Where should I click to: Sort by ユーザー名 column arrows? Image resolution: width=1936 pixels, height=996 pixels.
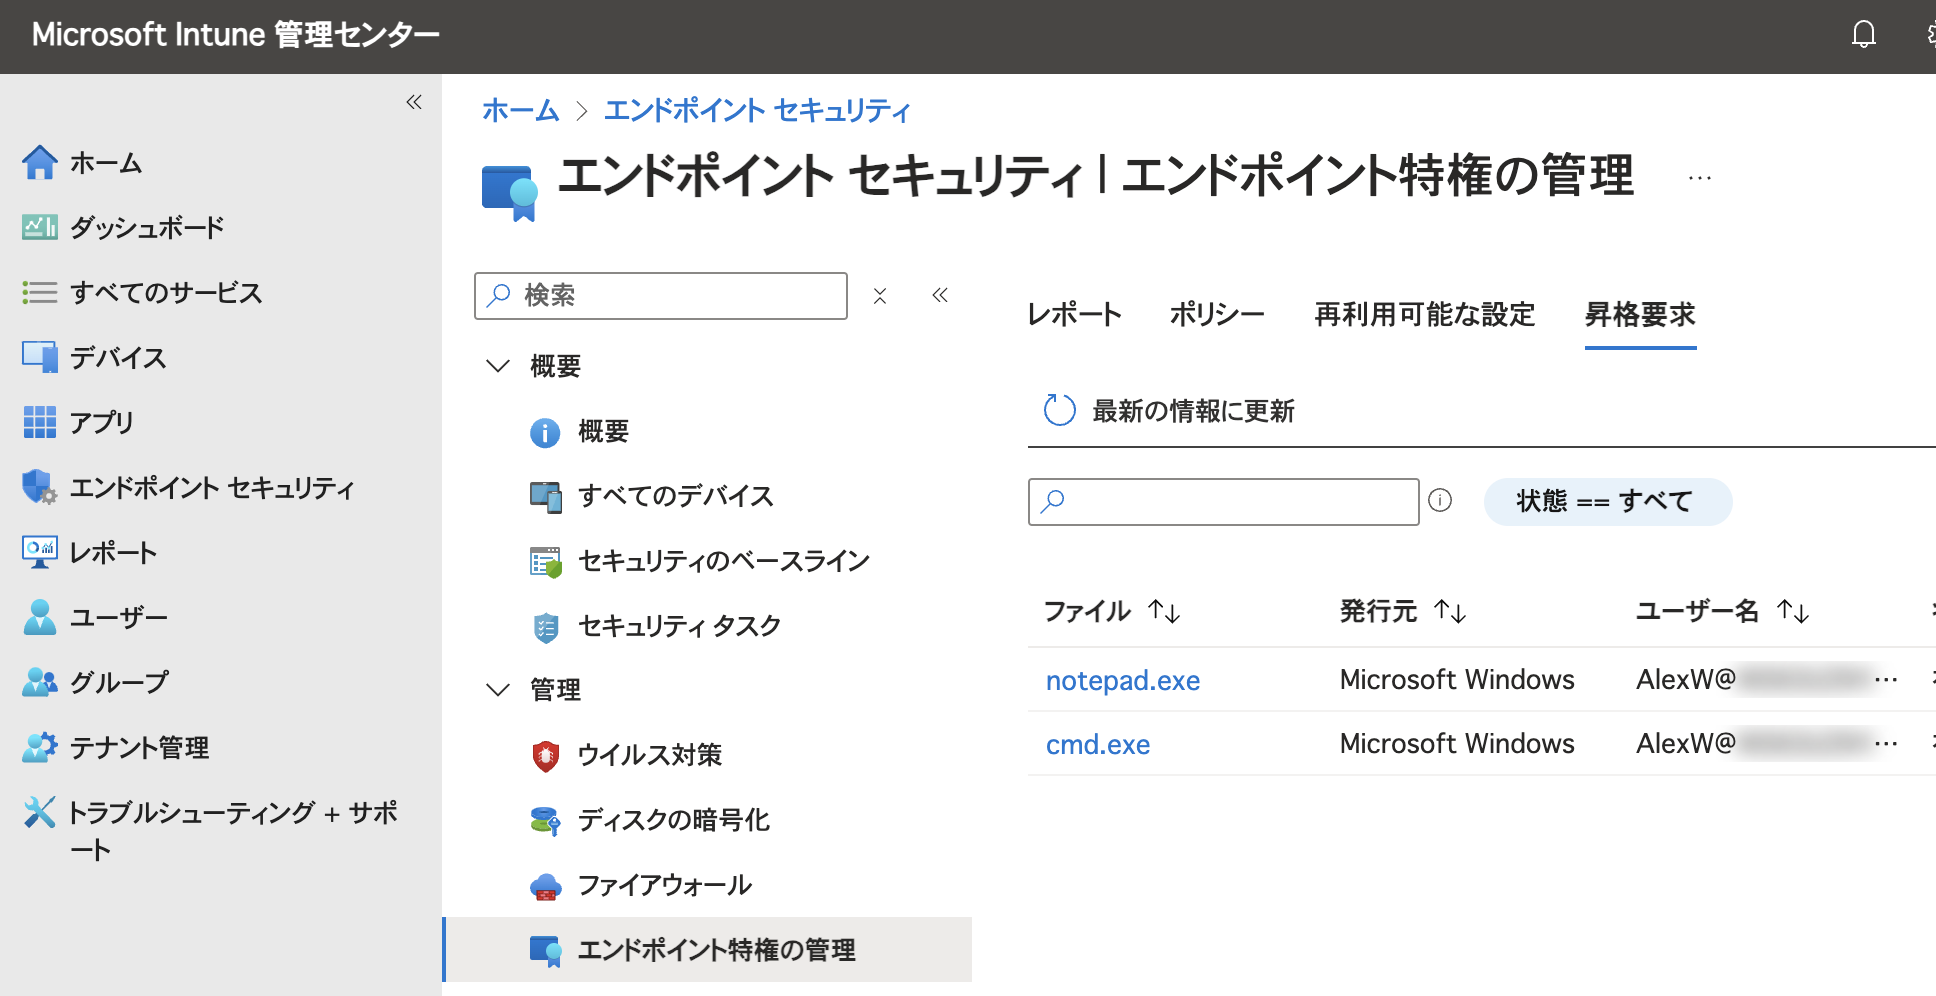1793,611
